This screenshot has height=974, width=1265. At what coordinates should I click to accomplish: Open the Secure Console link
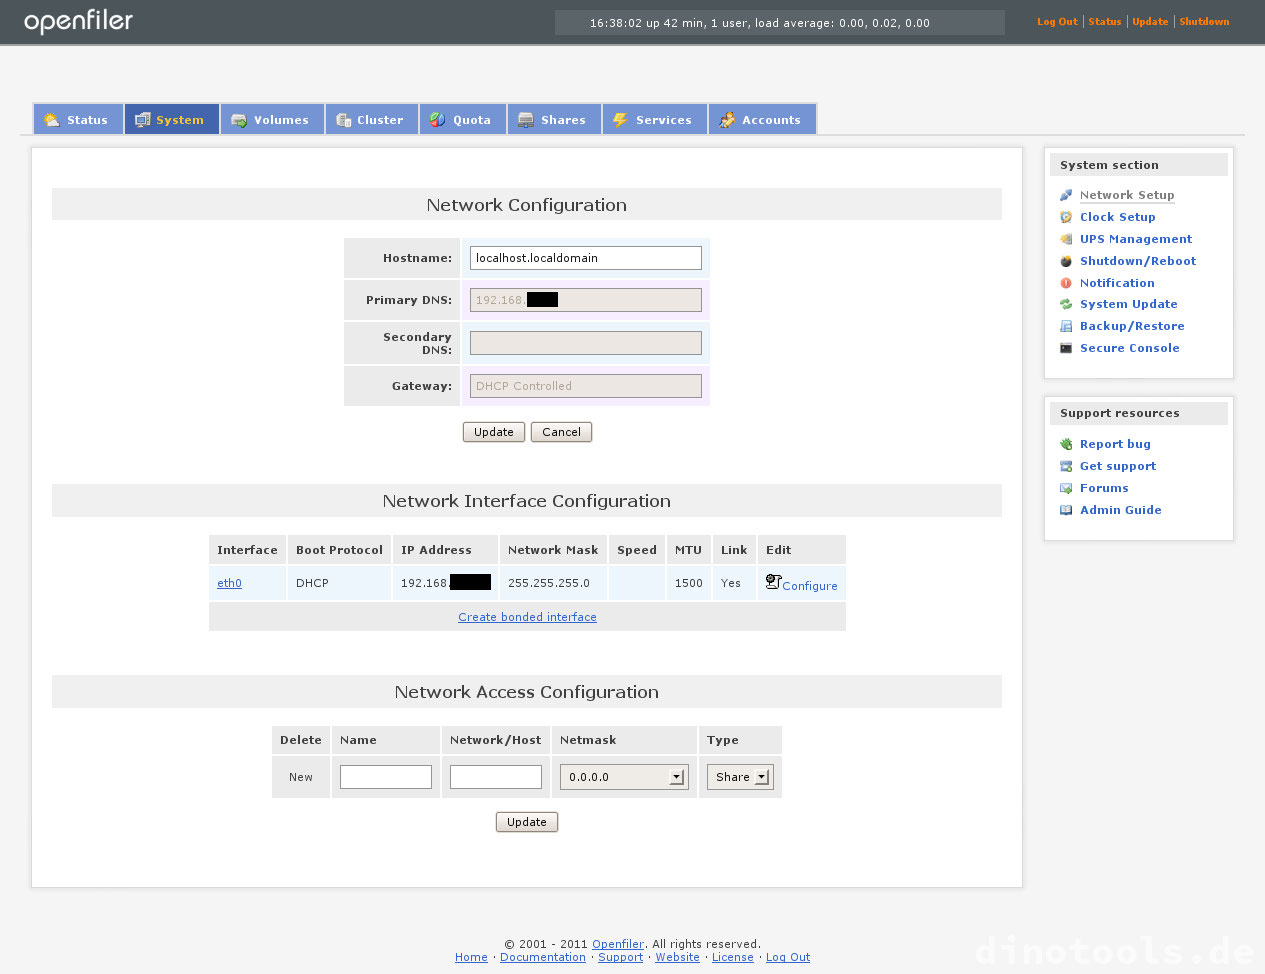1130,348
